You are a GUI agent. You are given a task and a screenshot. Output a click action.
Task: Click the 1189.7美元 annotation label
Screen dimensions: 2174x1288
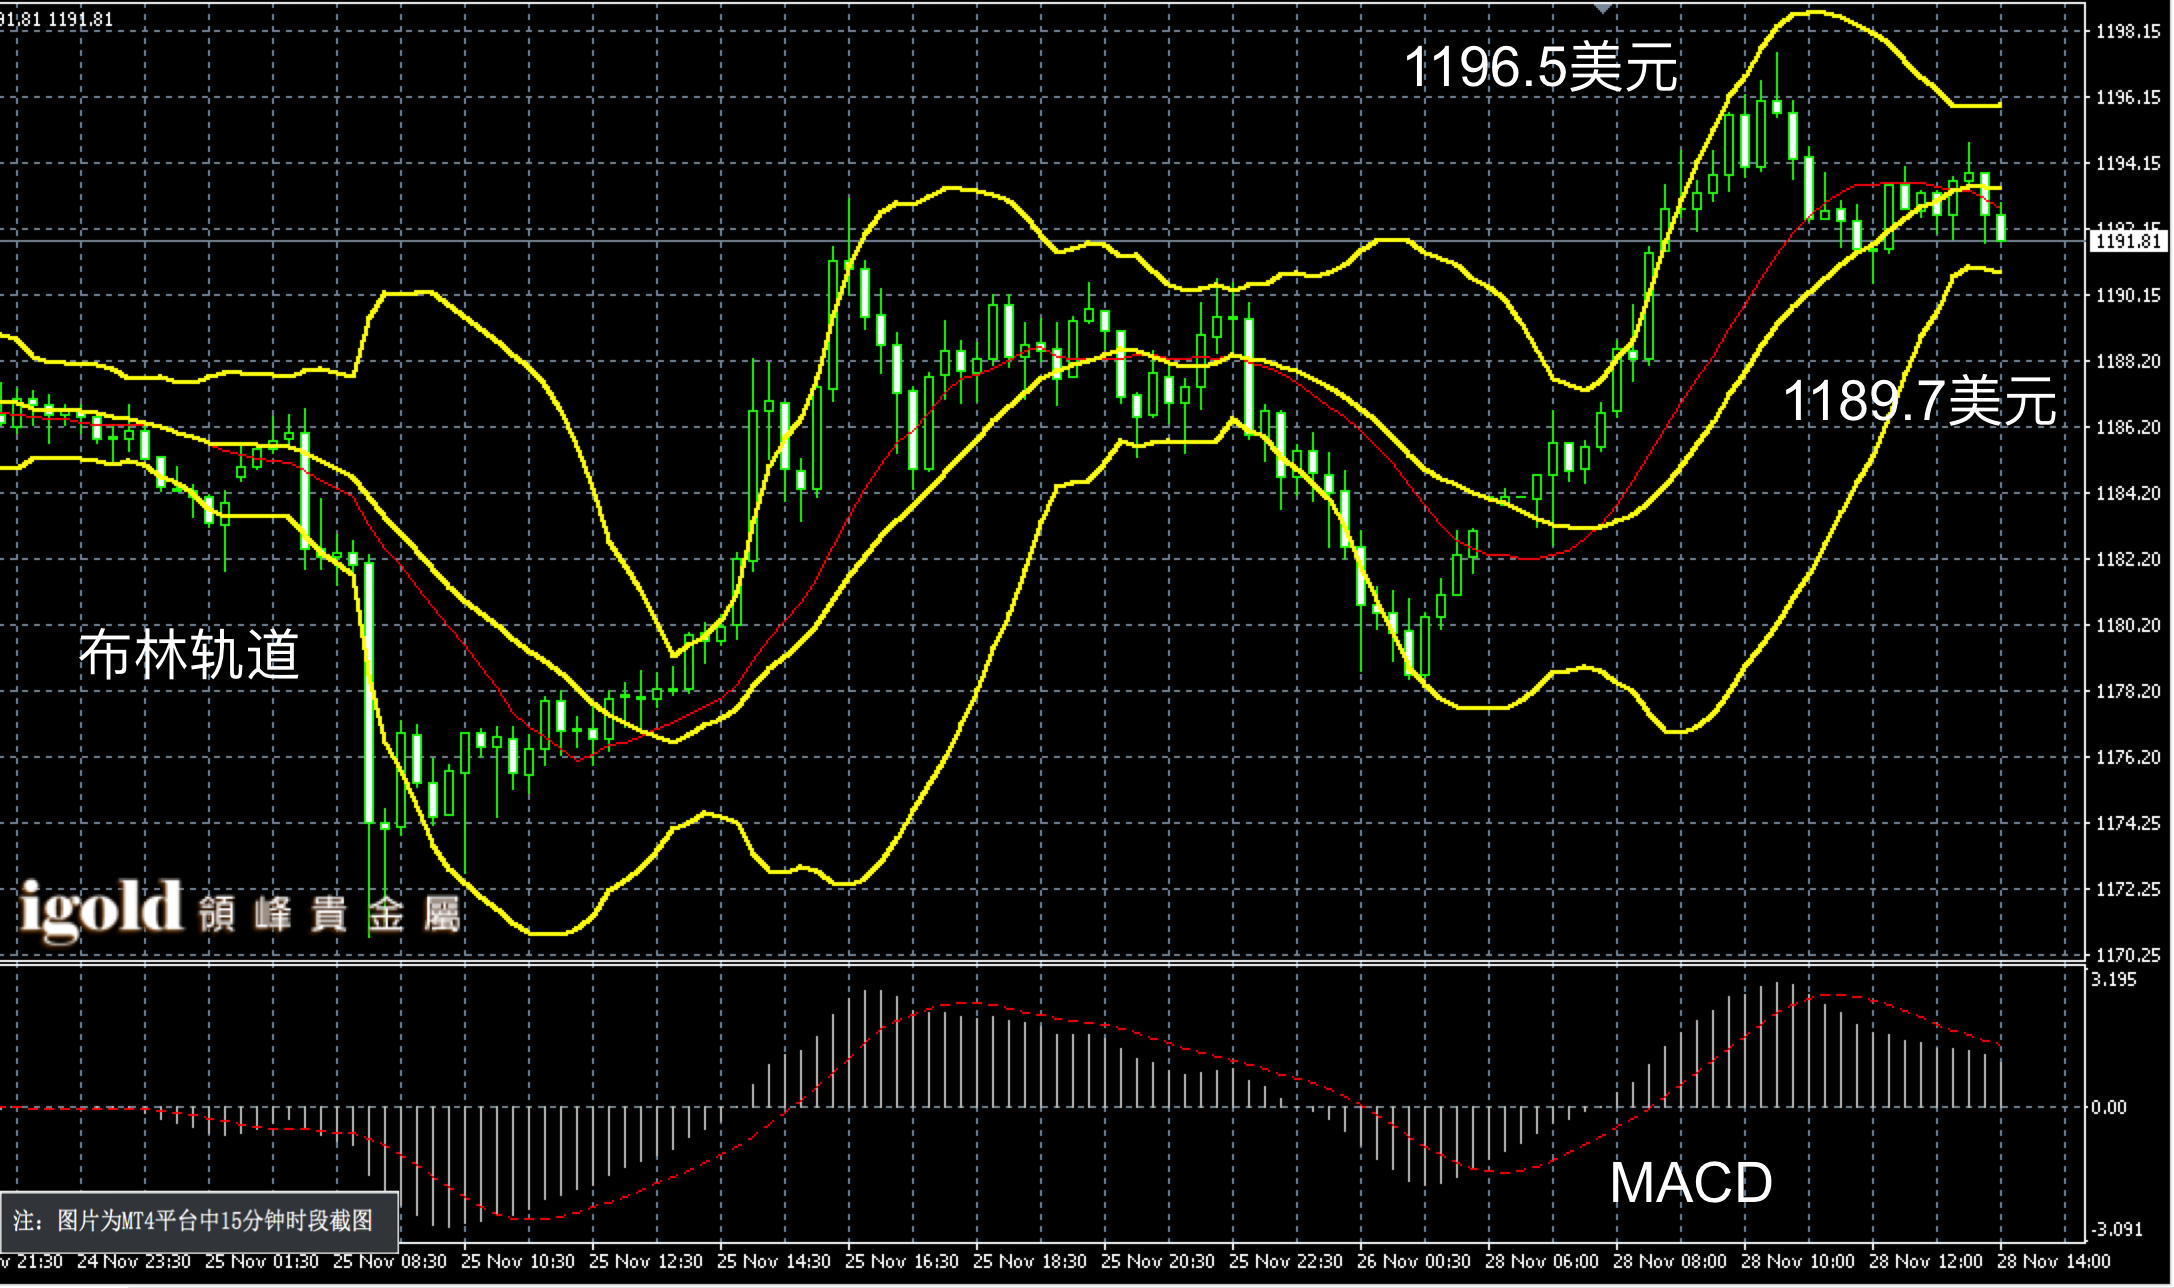[x=1919, y=401]
